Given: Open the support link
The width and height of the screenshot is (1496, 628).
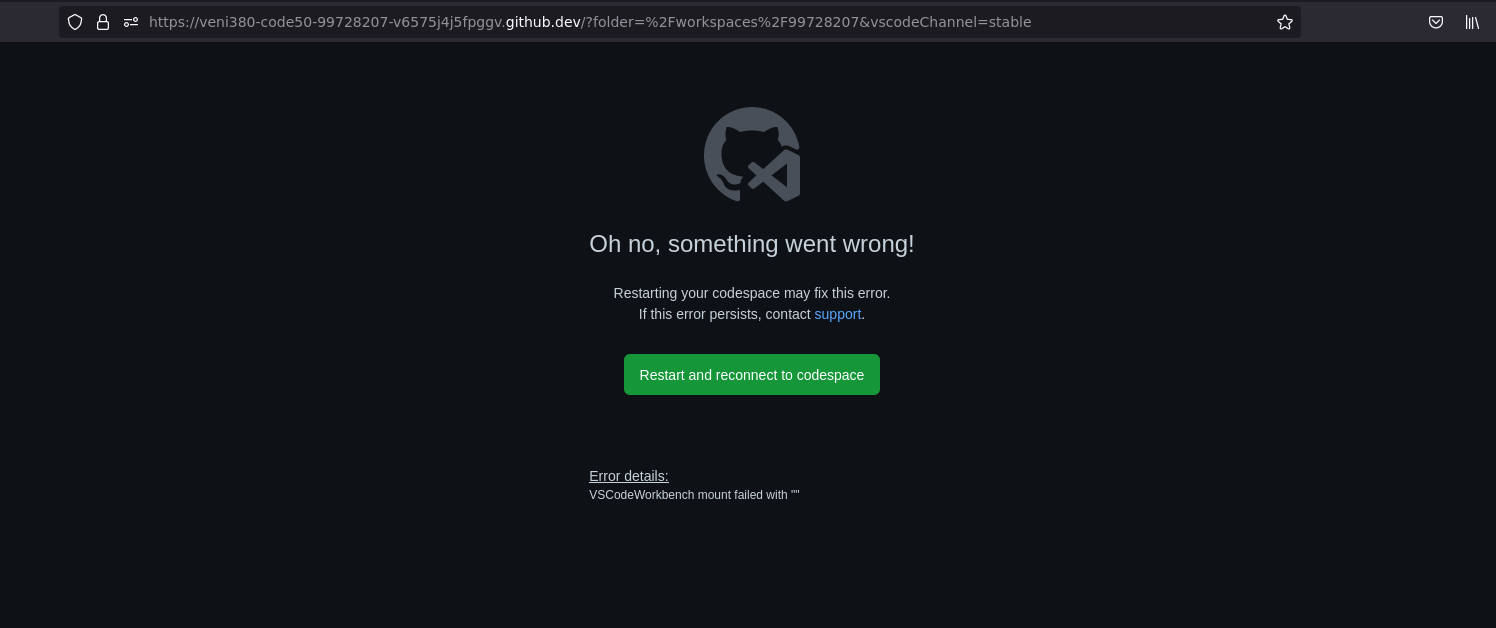Looking at the screenshot, I should click(838, 314).
